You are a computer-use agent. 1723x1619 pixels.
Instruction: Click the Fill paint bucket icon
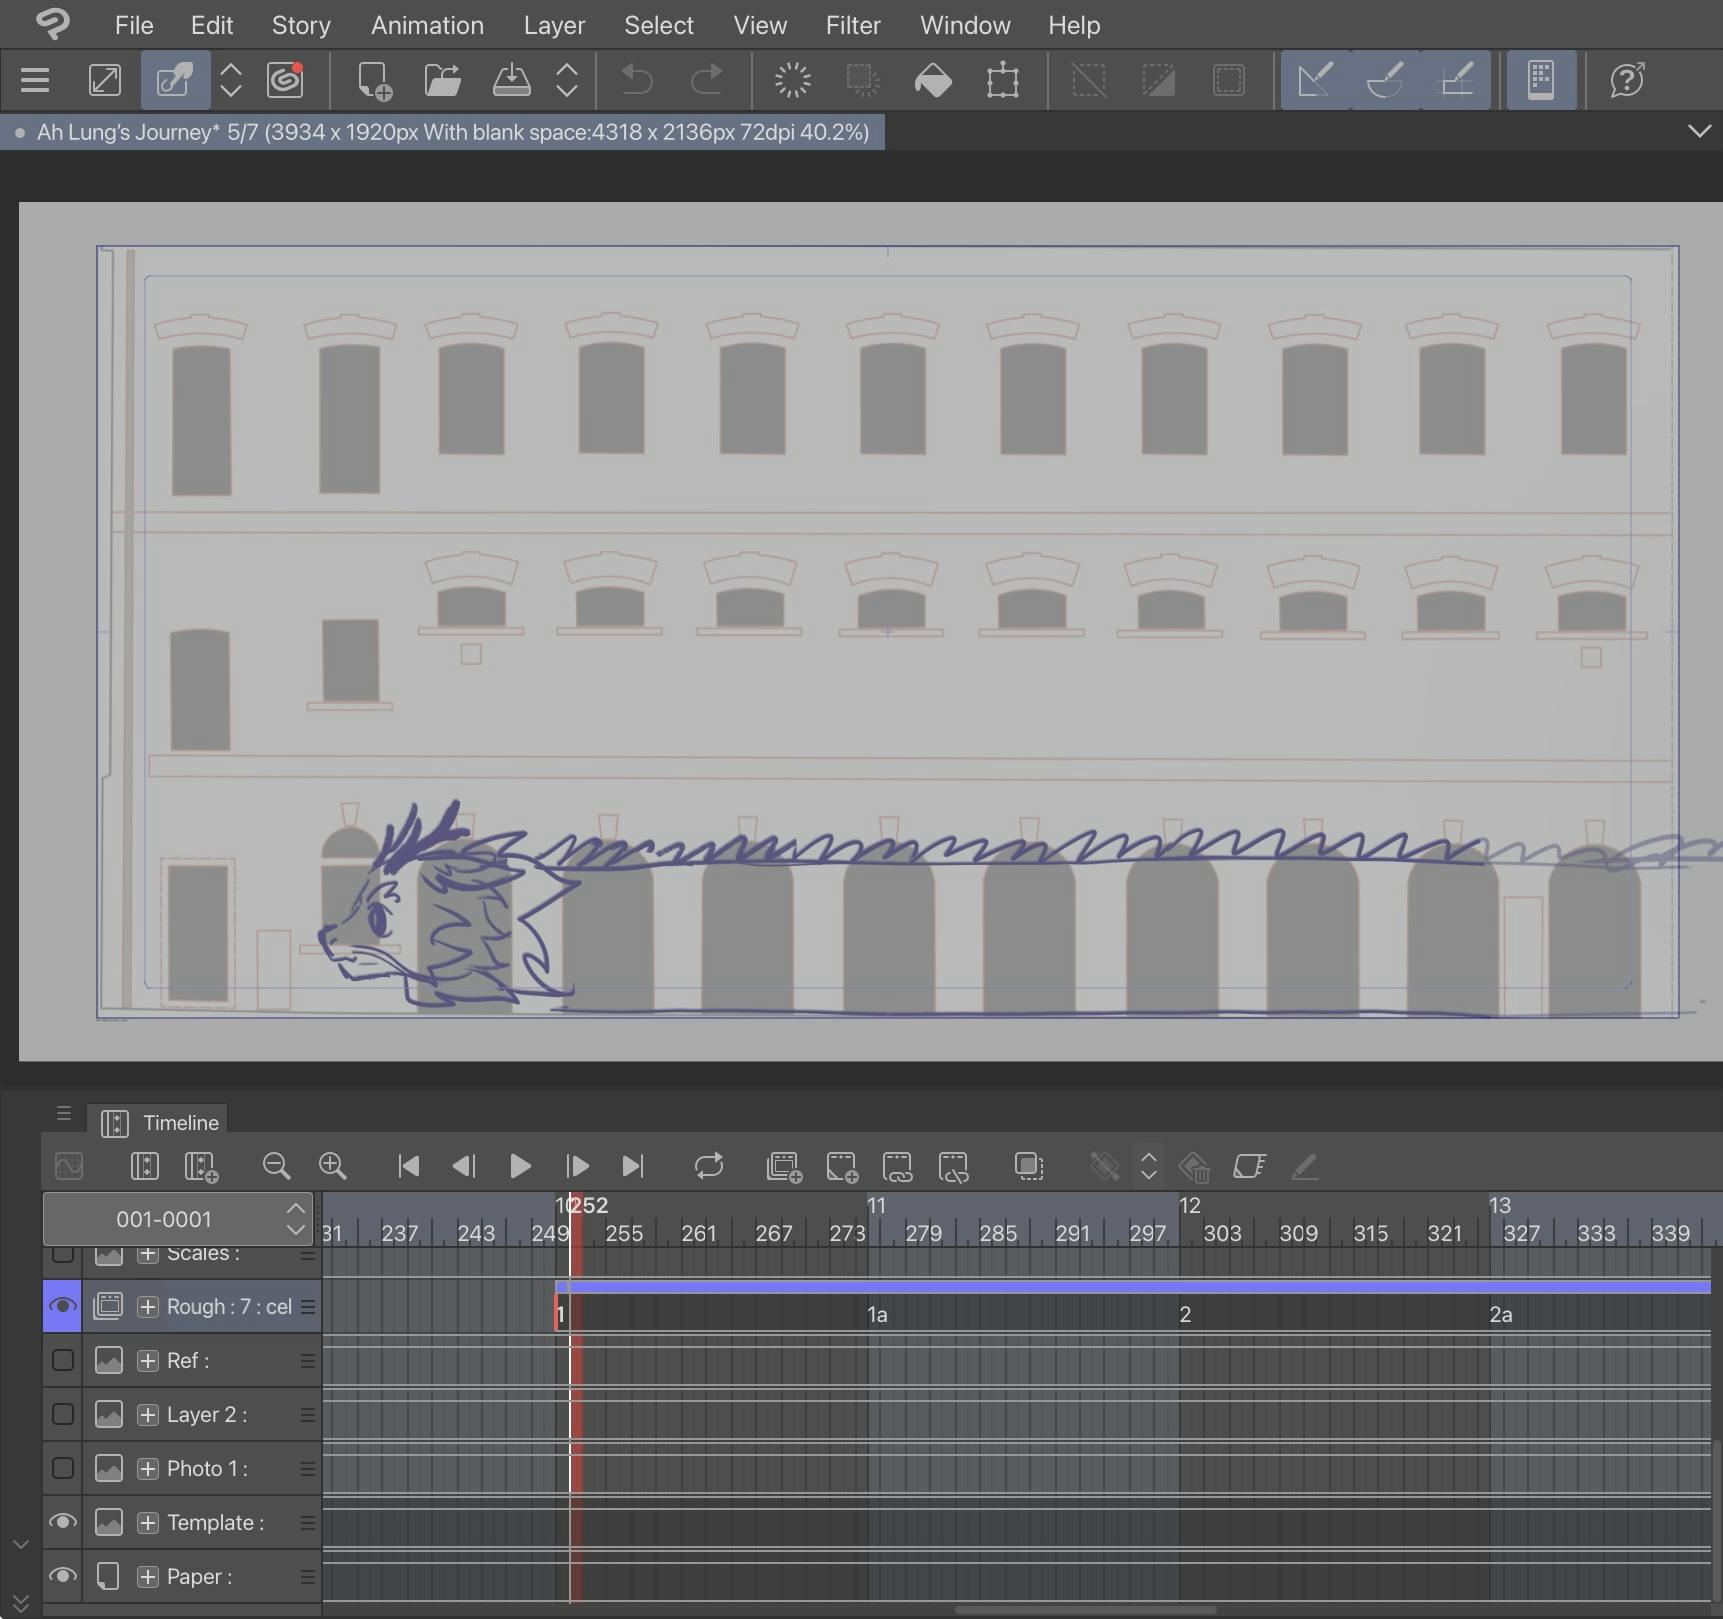[x=933, y=80]
